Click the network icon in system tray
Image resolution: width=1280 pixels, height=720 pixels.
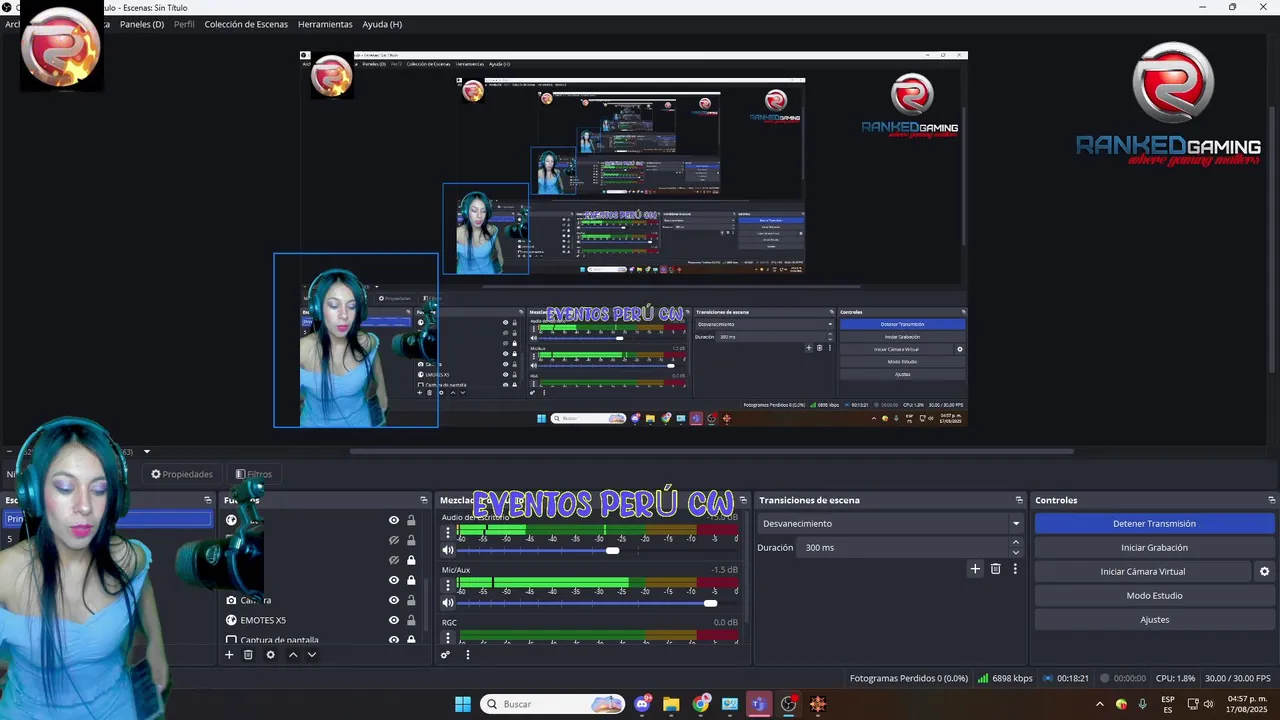pyautogui.click(x=1192, y=704)
